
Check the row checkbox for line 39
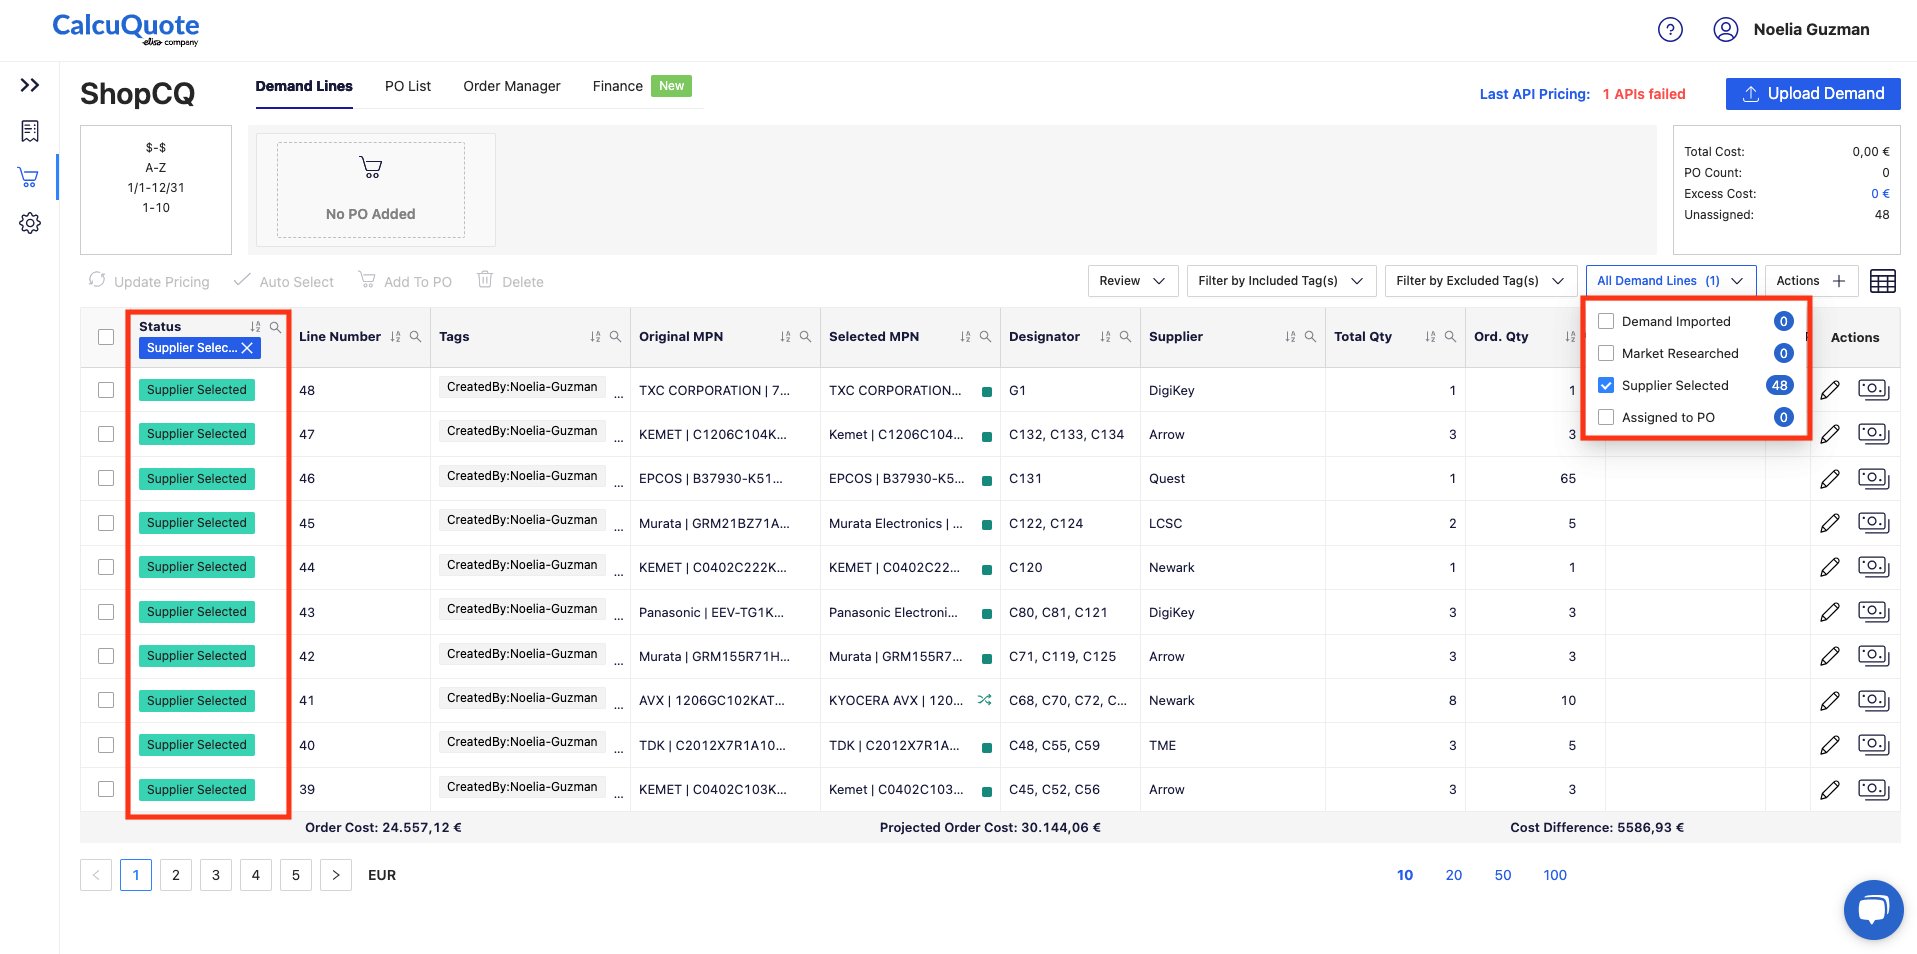click(106, 789)
